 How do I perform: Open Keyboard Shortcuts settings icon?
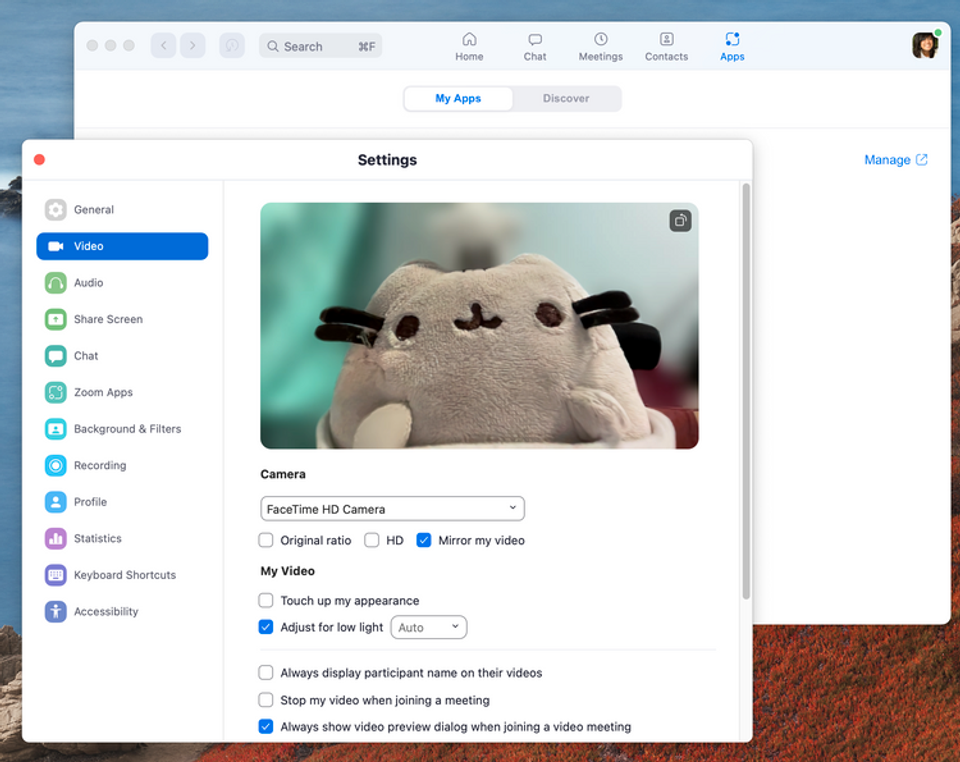(x=55, y=575)
